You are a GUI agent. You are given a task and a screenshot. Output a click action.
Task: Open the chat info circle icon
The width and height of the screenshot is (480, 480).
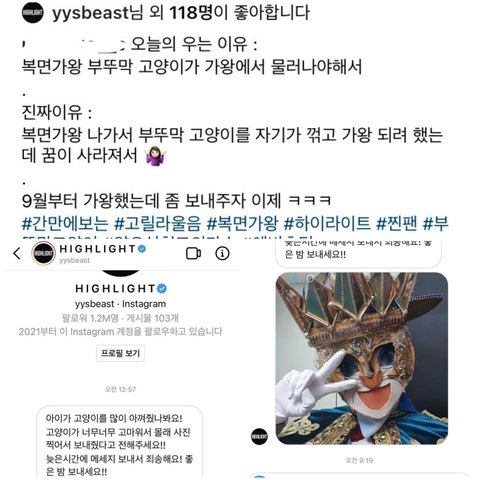click(222, 254)
